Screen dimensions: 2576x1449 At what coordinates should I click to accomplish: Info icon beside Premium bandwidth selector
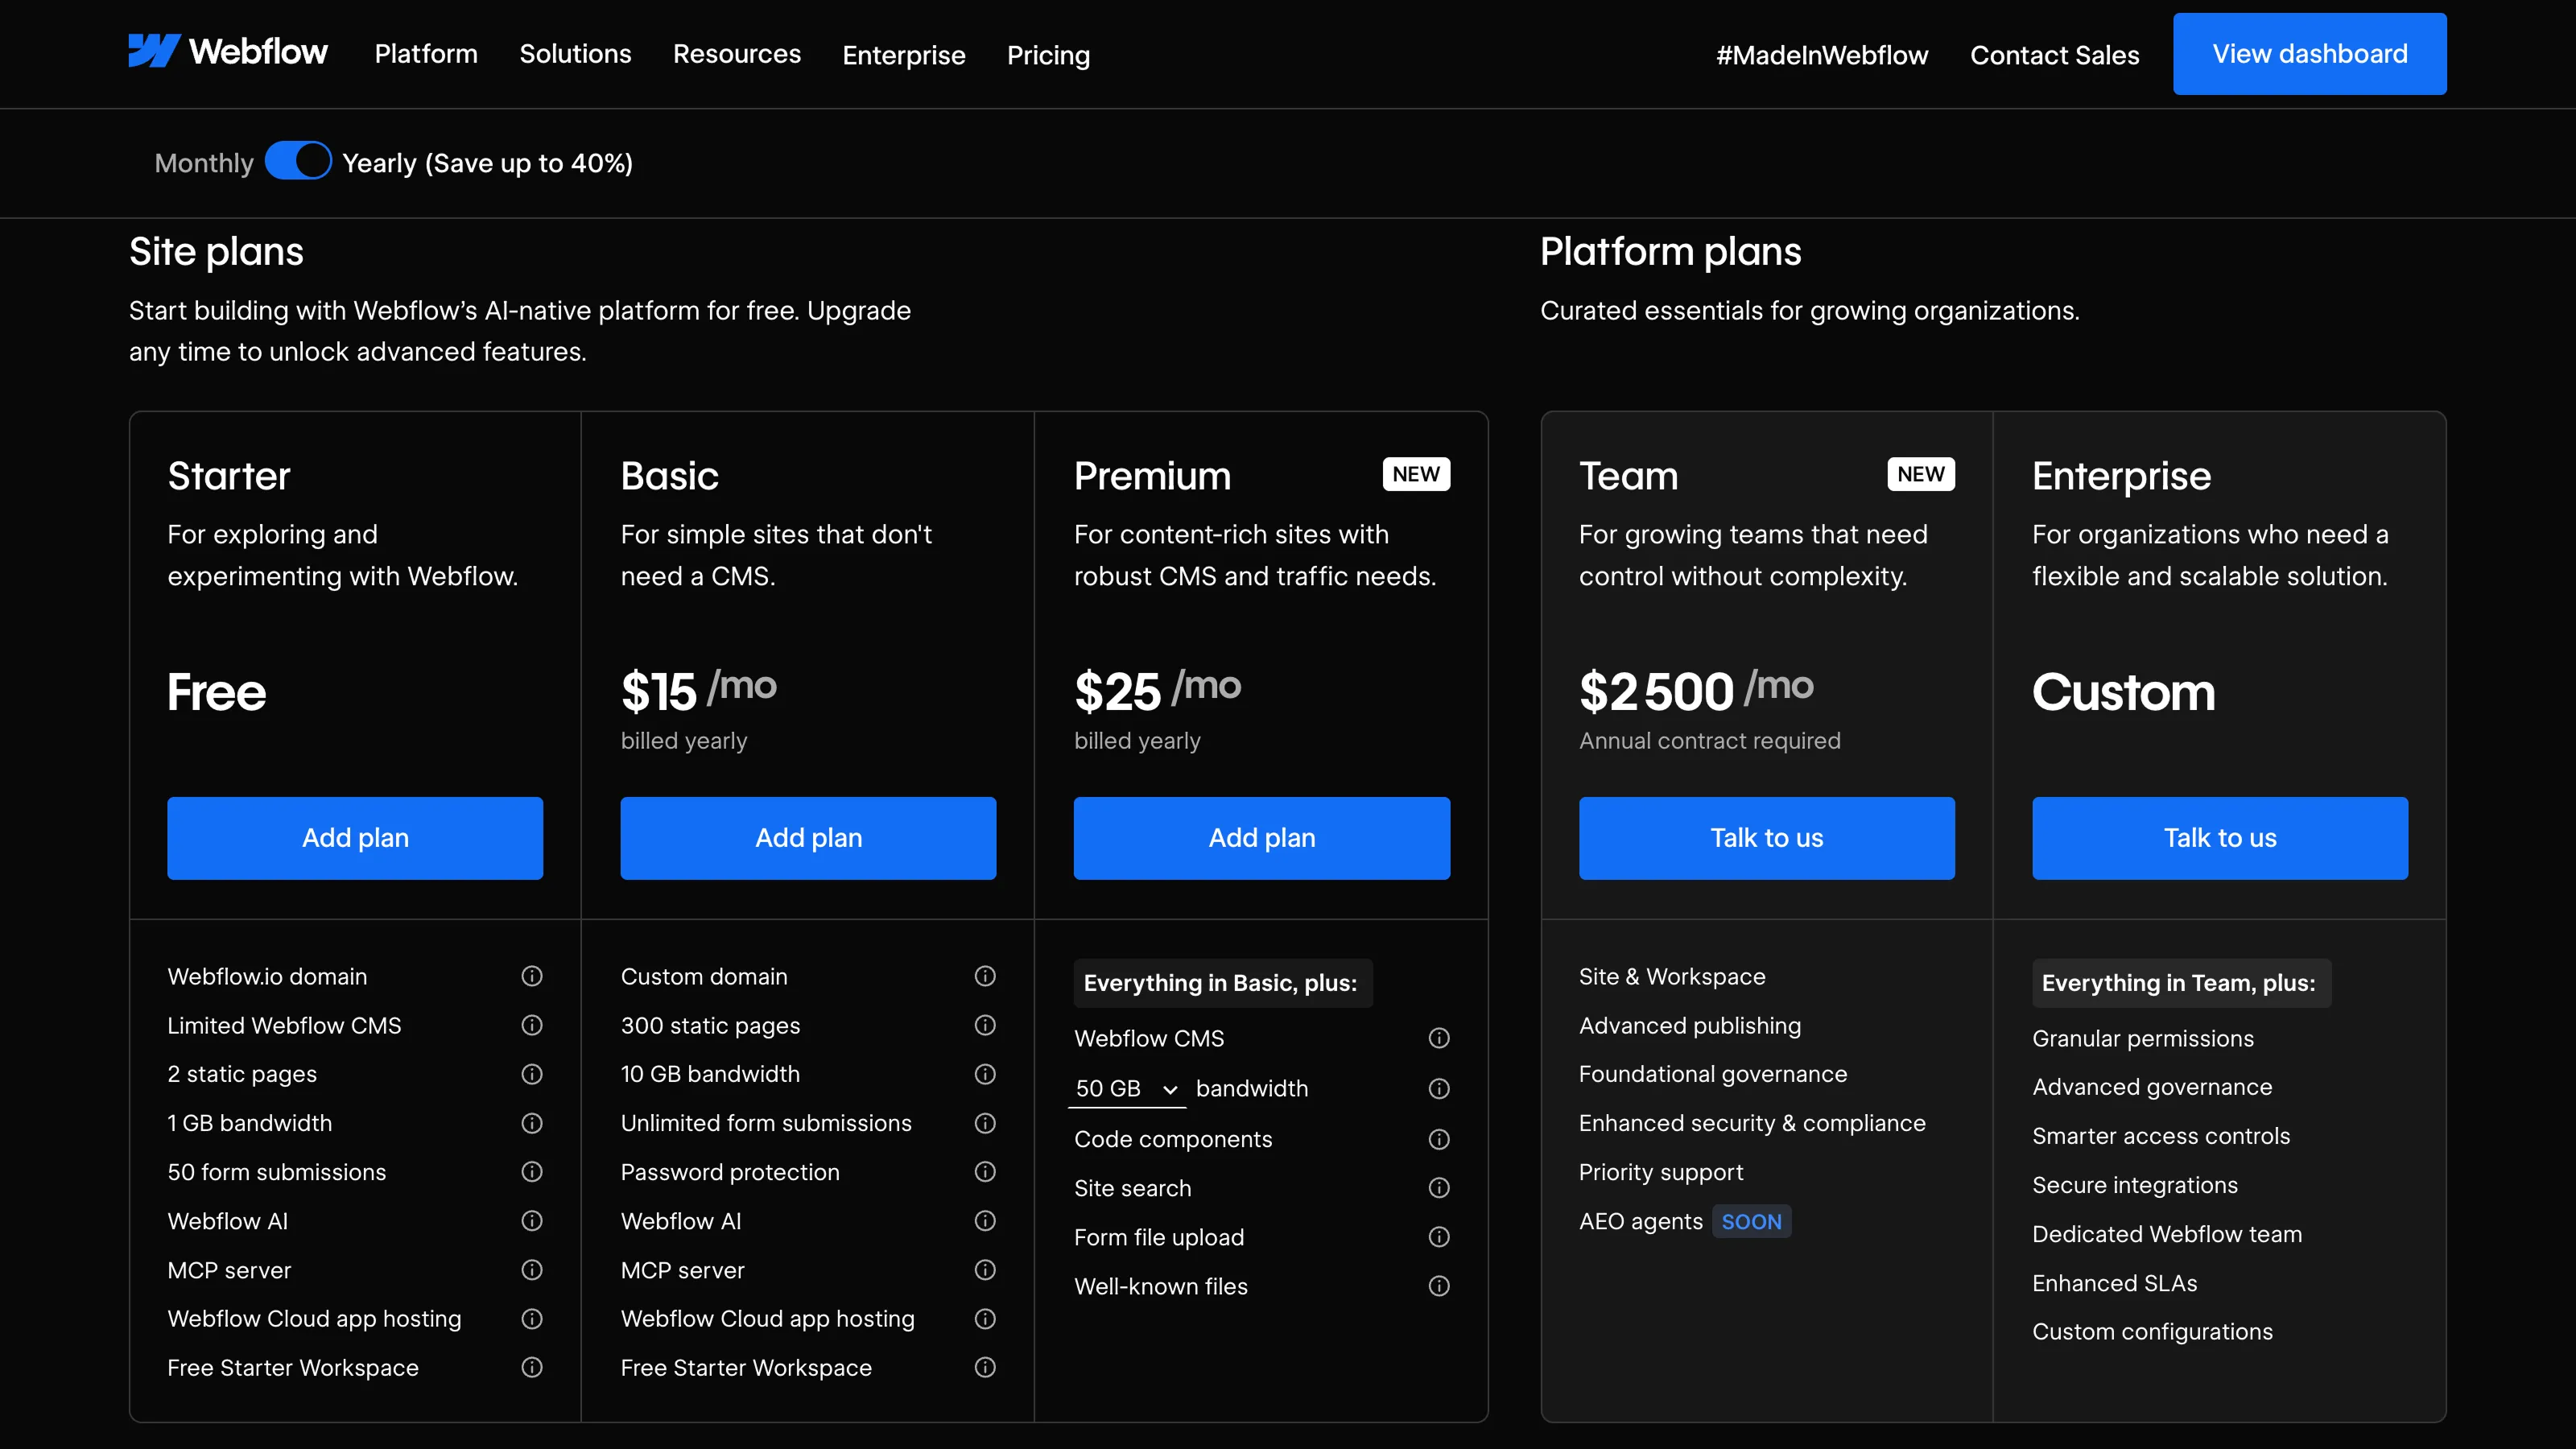1439,1088
